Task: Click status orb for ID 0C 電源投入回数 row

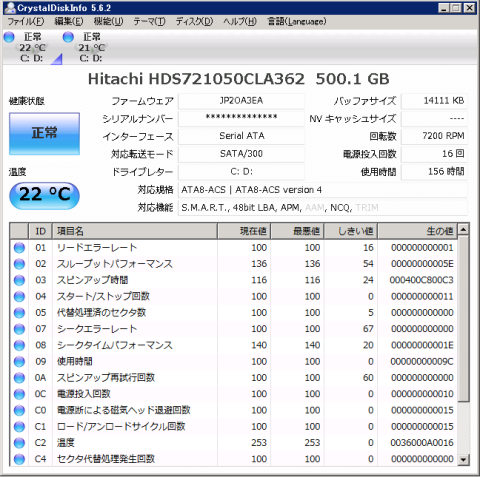Action: 19,394
